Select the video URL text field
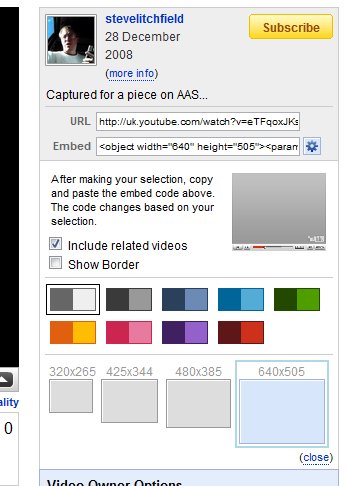The height and width of the screenshot is (486, 362). 198,121
